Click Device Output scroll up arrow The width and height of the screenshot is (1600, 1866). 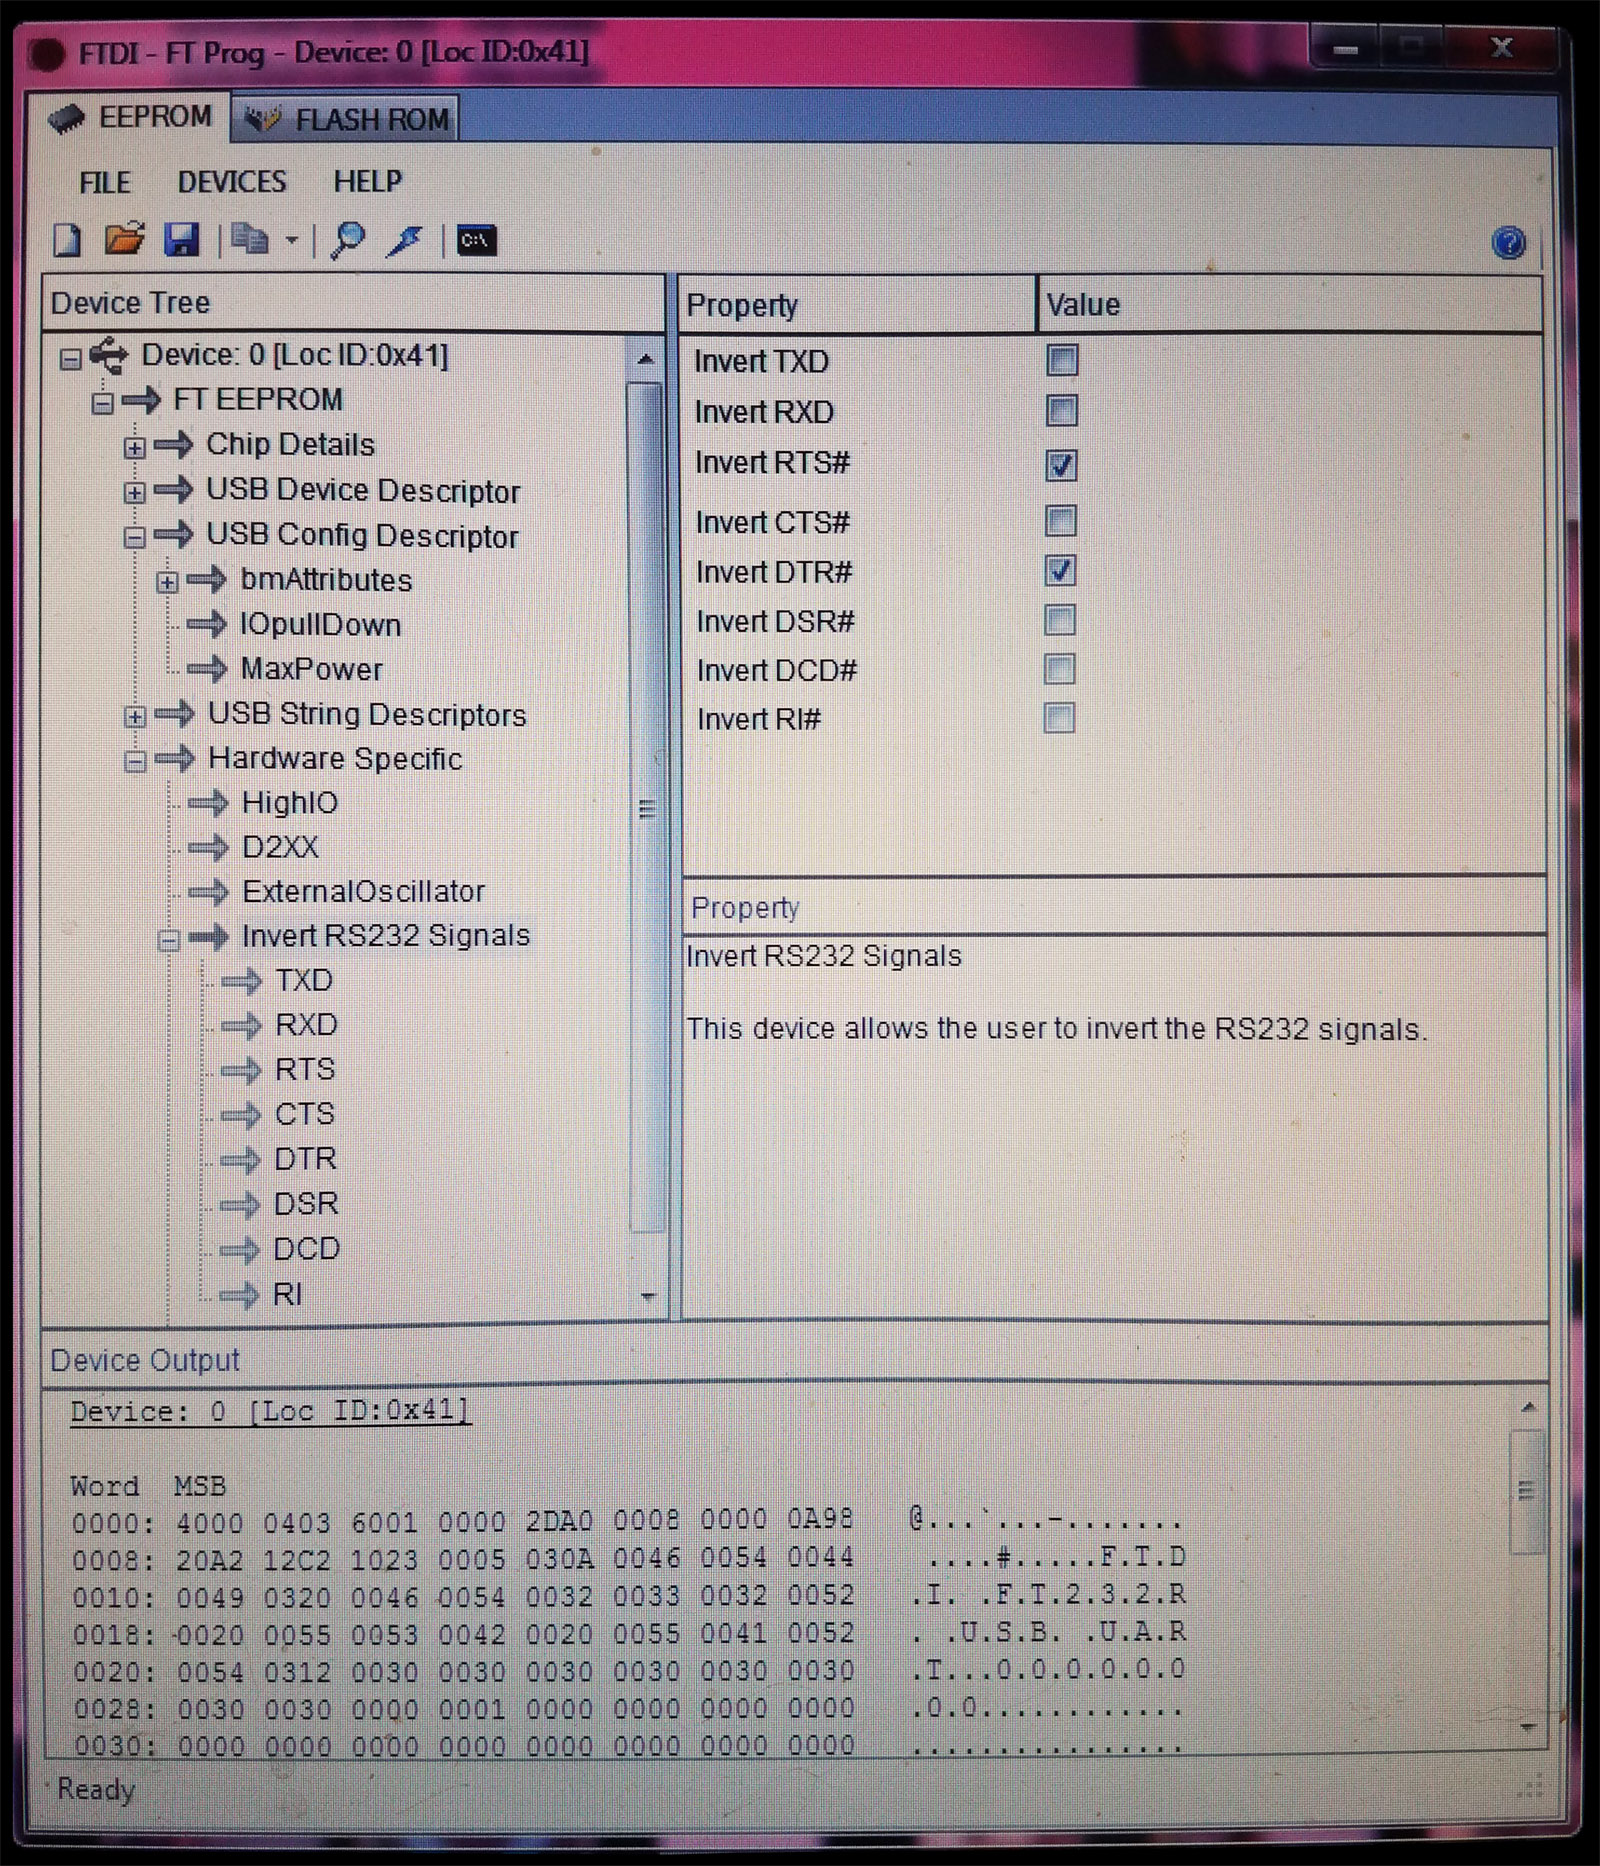click(x=1527, y=1408)
